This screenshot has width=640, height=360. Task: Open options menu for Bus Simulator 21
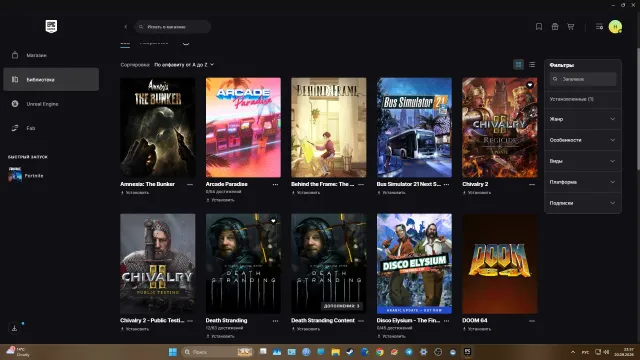tap(447, 184)
